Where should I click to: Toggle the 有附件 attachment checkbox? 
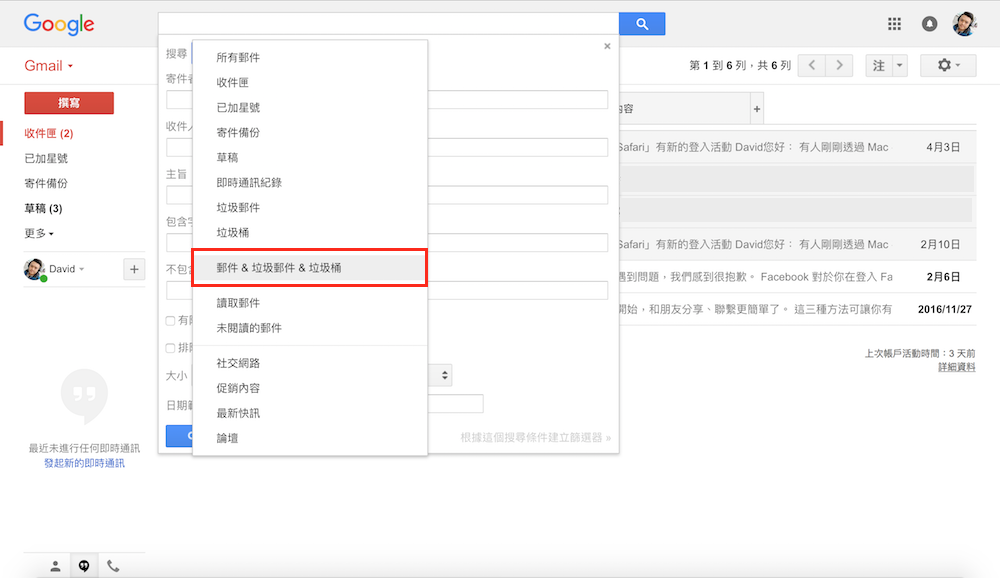tap(170, 320)
